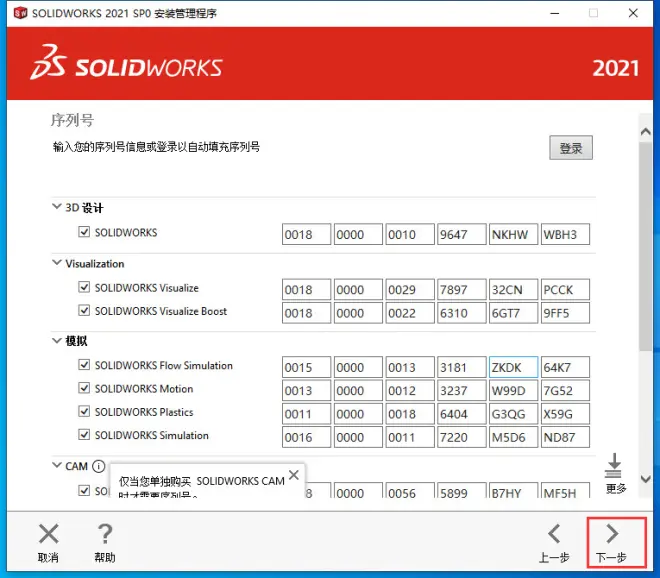Click Motion serial field containing 0013

coord(306,390)
